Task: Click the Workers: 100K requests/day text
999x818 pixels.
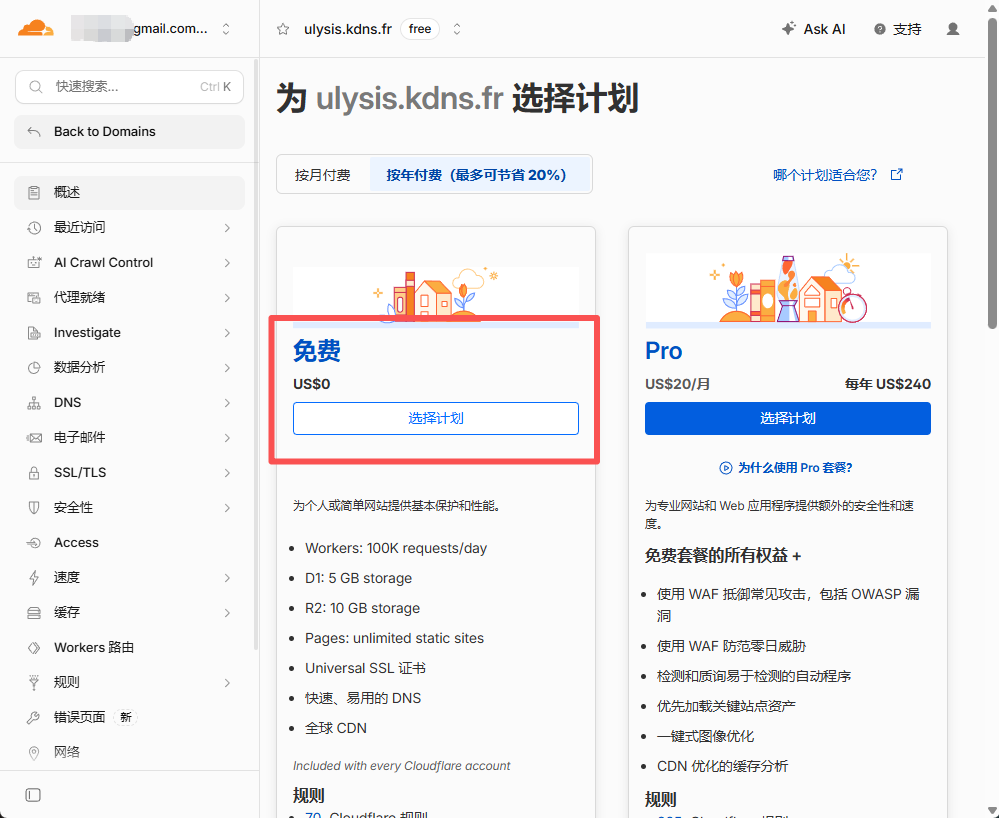Action: point(396,549)
